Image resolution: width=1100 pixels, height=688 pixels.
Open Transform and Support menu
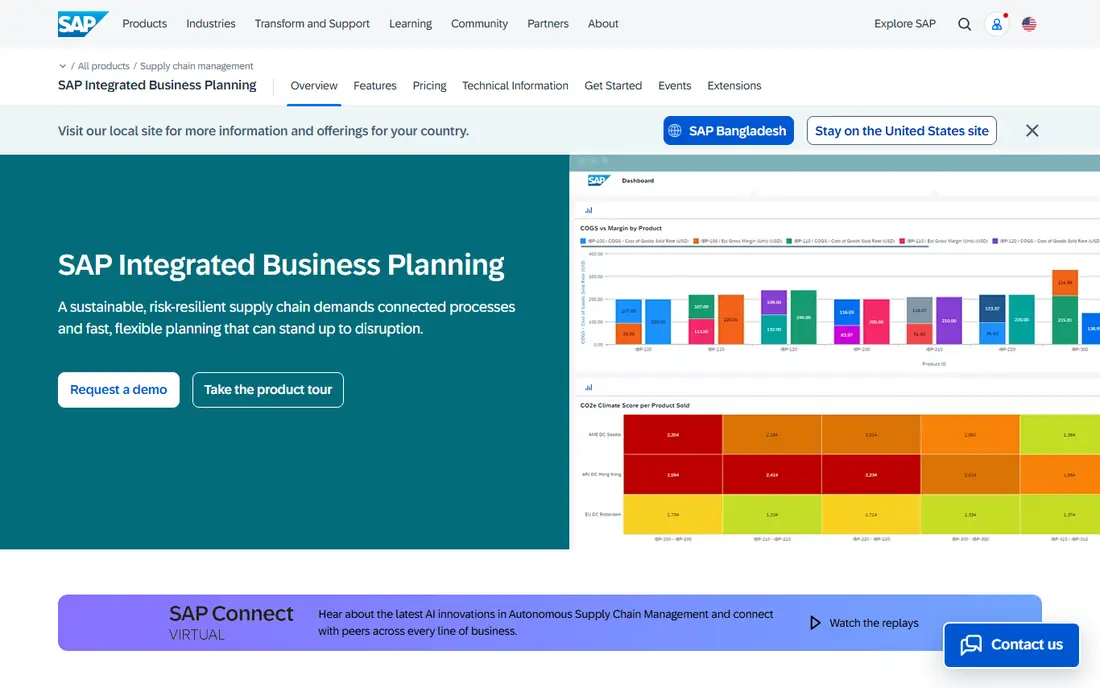(312, 24)
